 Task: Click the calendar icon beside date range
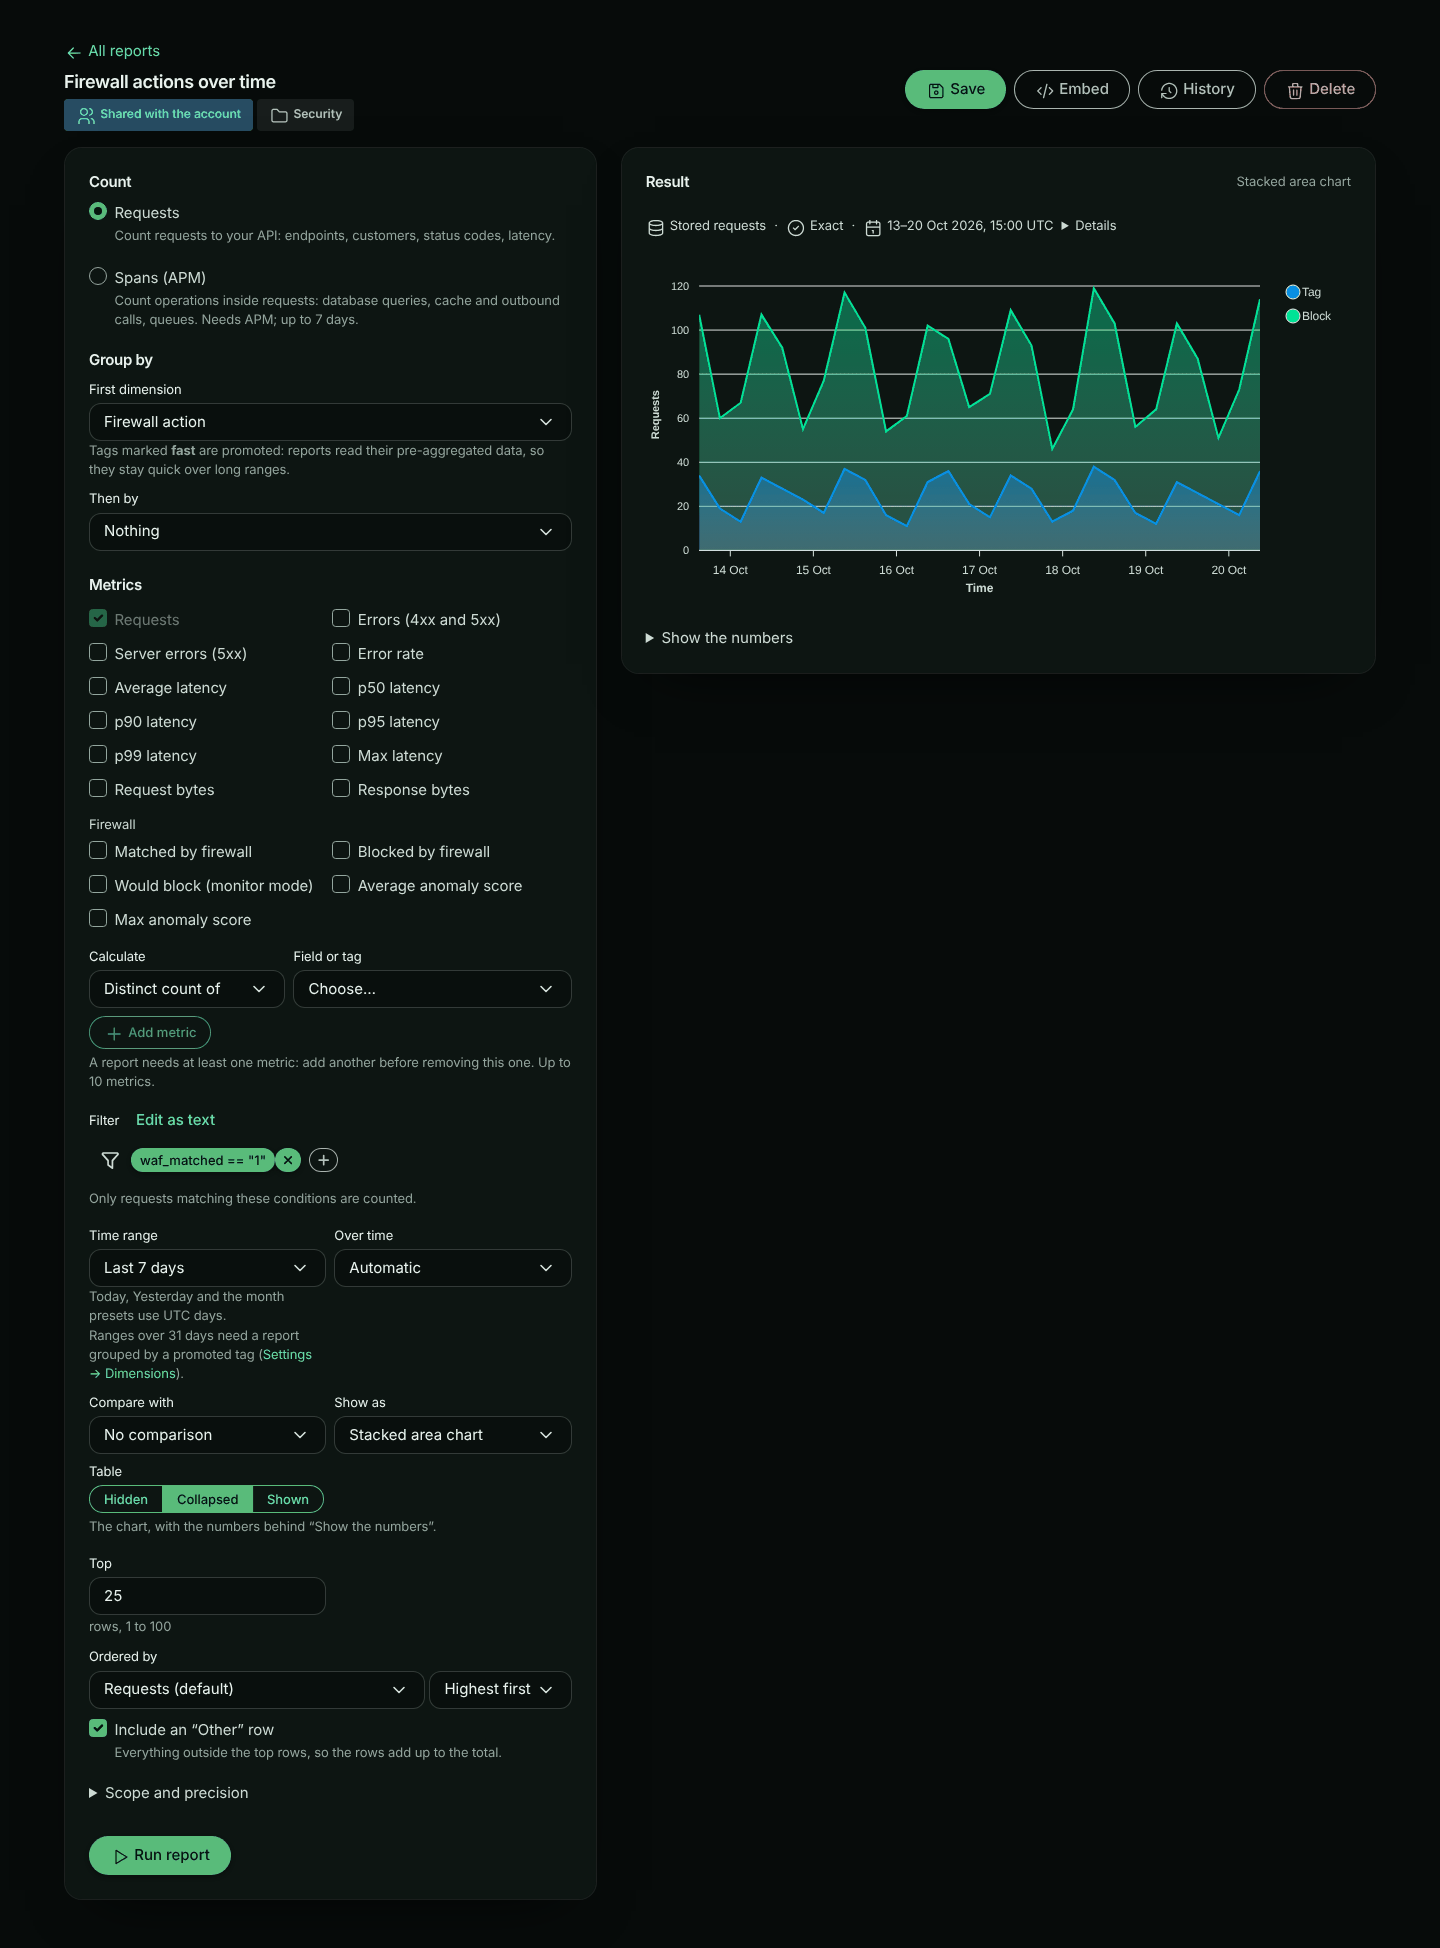(873, 227)
